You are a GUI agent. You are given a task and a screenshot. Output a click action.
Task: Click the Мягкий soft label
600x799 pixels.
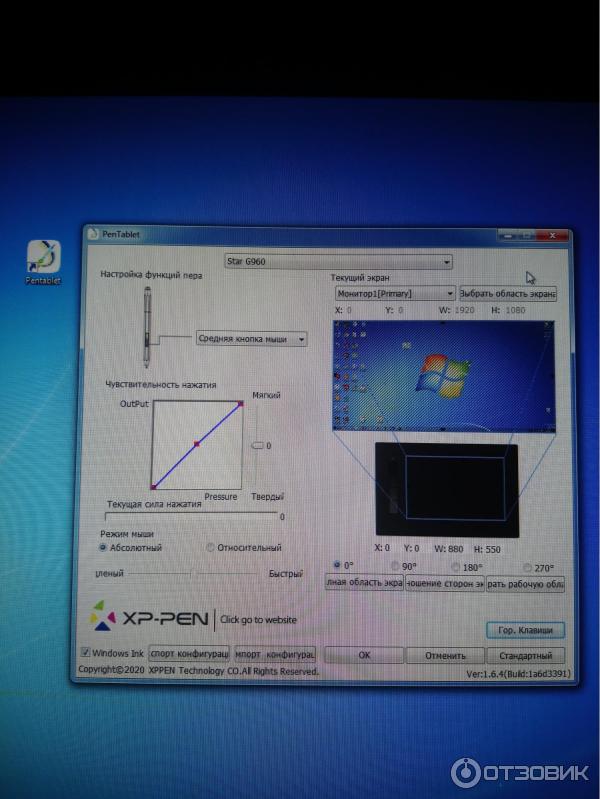coord(266,395)
